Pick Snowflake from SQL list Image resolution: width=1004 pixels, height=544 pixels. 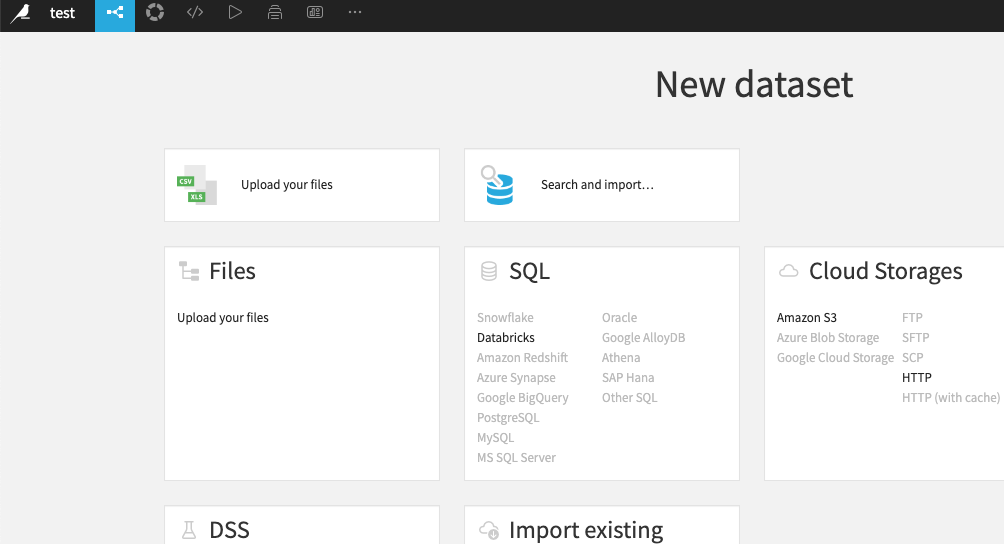(505, 318)
